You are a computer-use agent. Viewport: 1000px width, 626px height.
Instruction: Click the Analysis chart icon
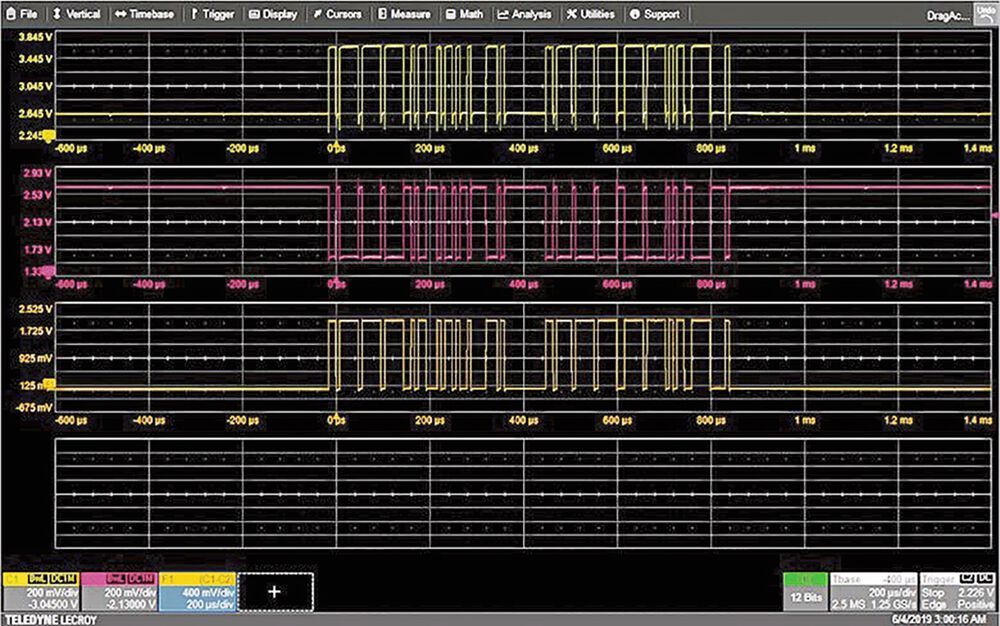(x=502, y=14)
